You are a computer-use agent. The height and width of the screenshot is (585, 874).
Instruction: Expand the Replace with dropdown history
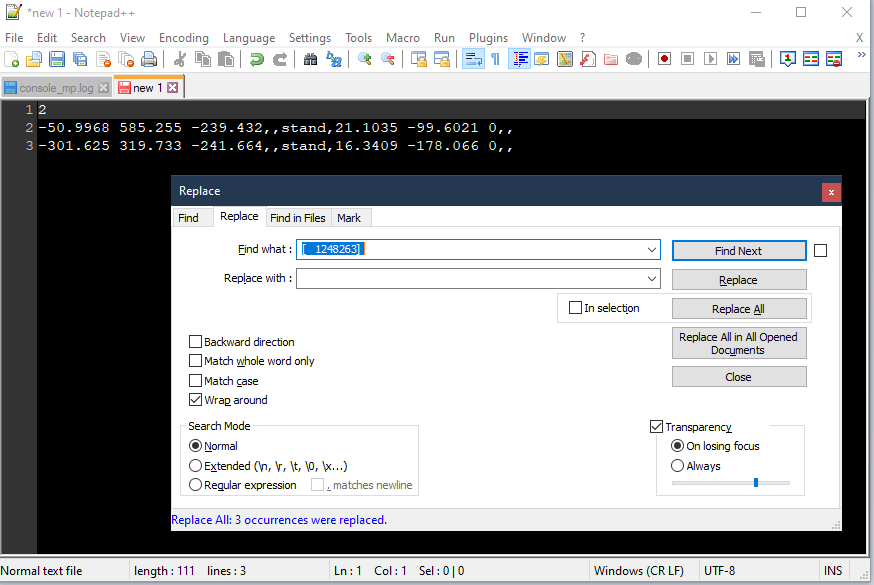(x=652, y=279)
